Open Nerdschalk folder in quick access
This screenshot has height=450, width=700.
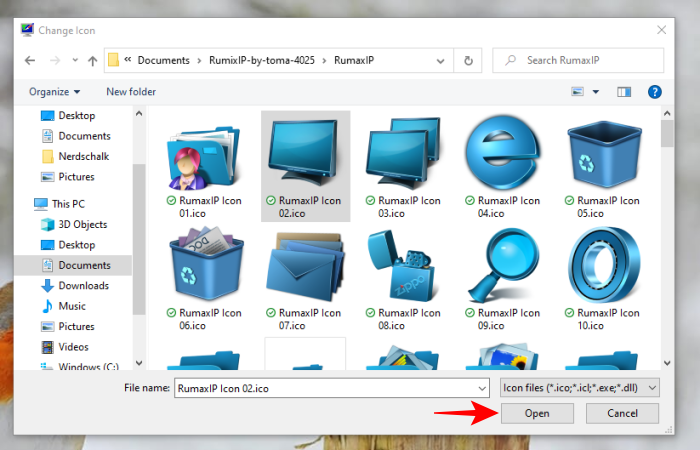click(84, 156)
